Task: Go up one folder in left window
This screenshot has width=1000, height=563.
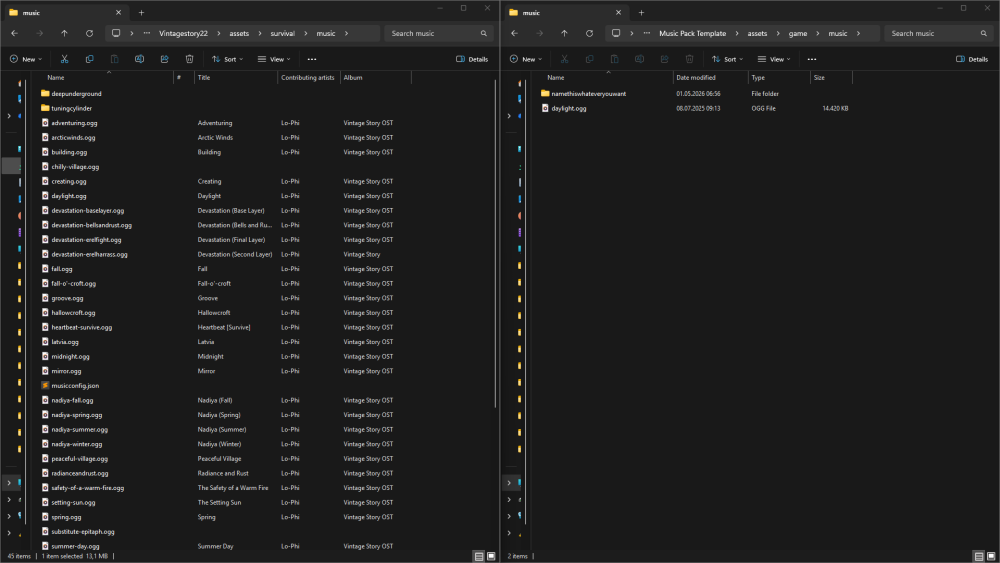Action: click(64, 33)
